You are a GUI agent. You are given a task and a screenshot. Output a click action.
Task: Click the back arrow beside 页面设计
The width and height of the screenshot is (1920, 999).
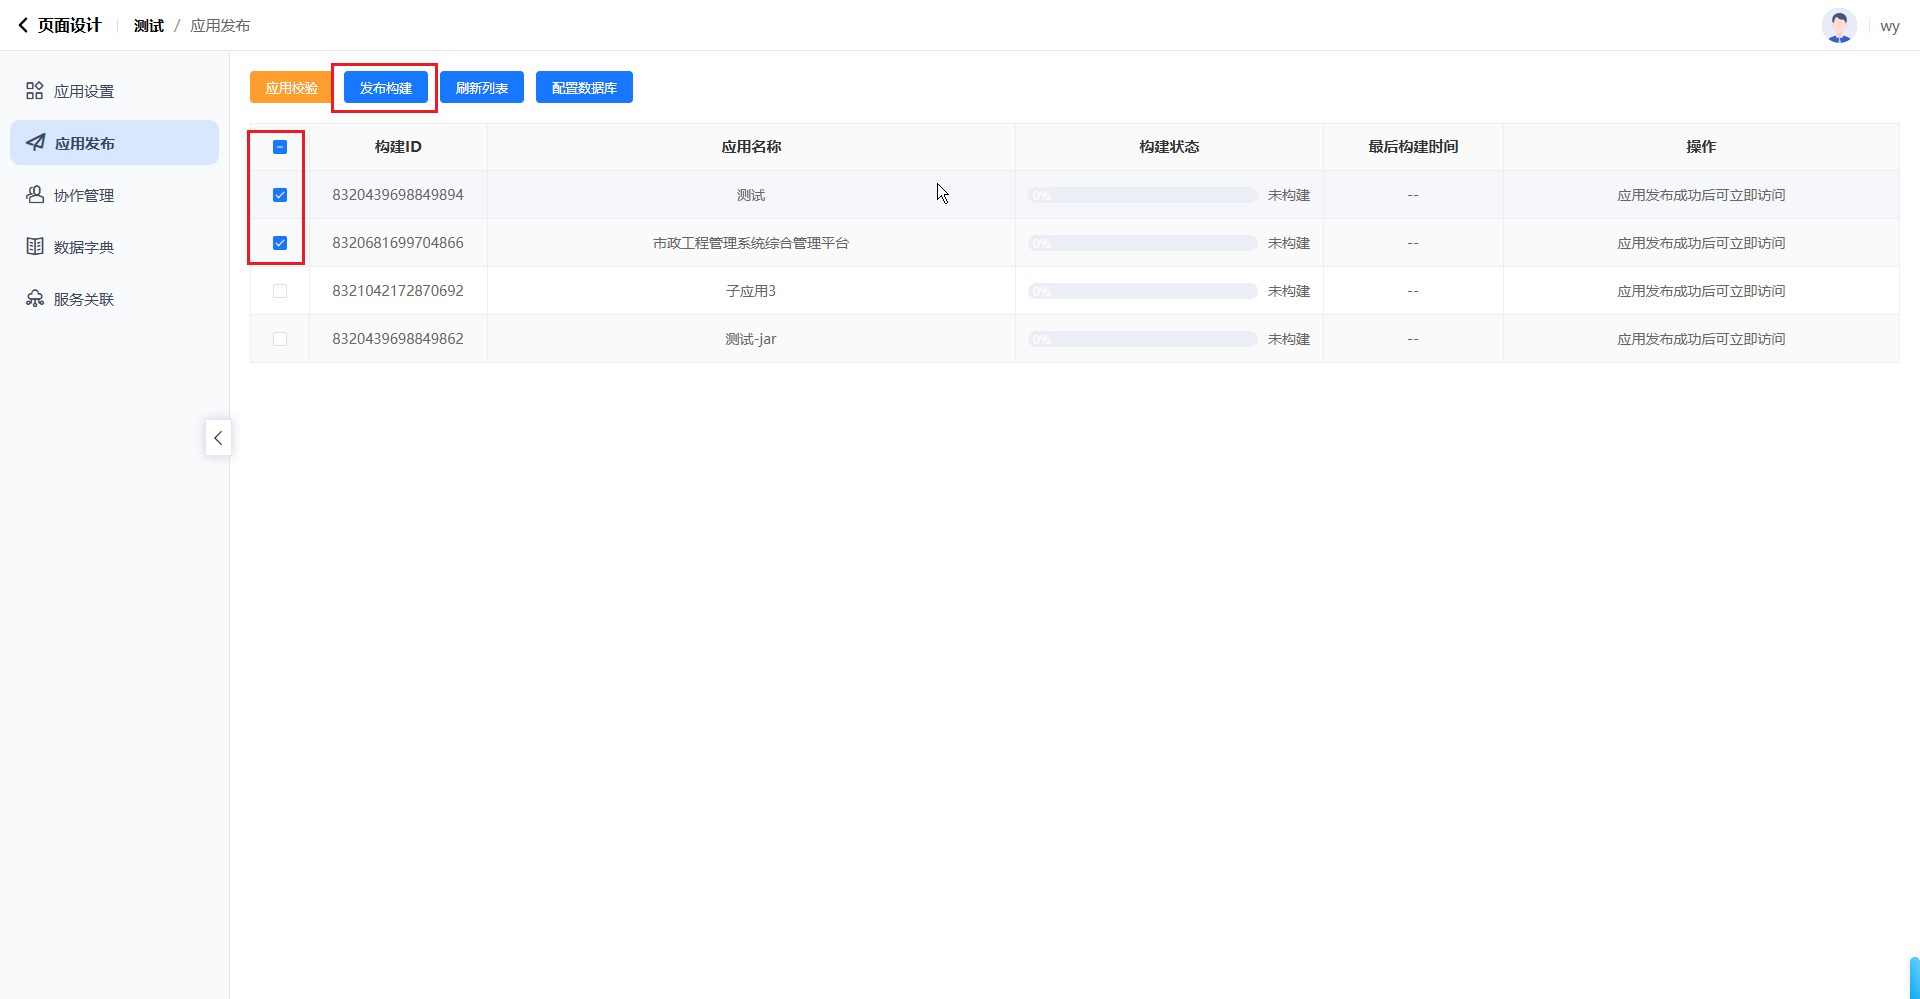(23, 25)
